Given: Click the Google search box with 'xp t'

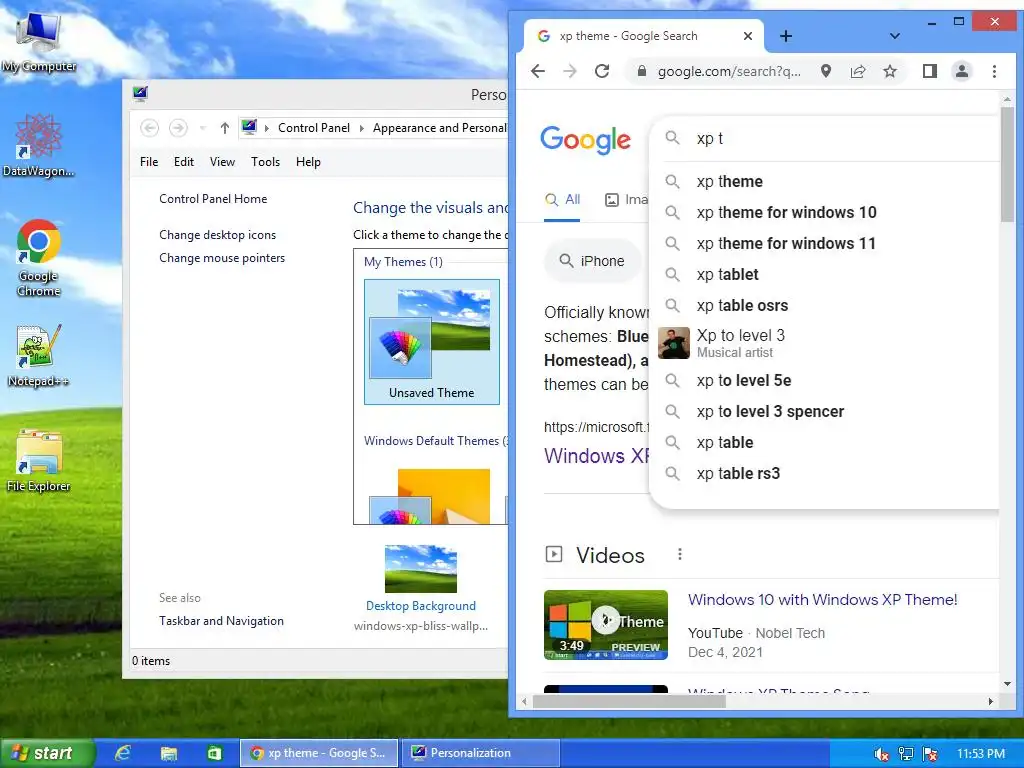Looking at the screenshot, I should click(826, 138).
